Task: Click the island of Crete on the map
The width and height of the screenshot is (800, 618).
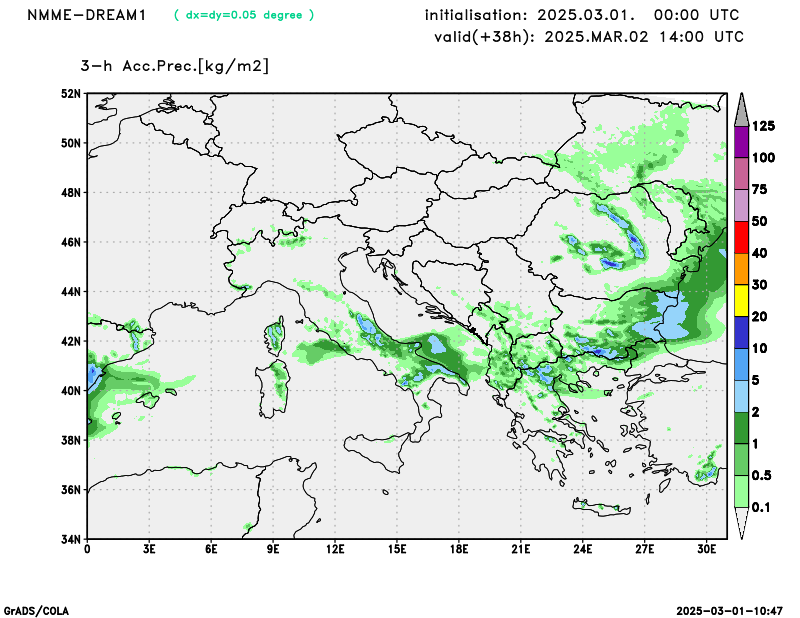Action: [601, 507]
